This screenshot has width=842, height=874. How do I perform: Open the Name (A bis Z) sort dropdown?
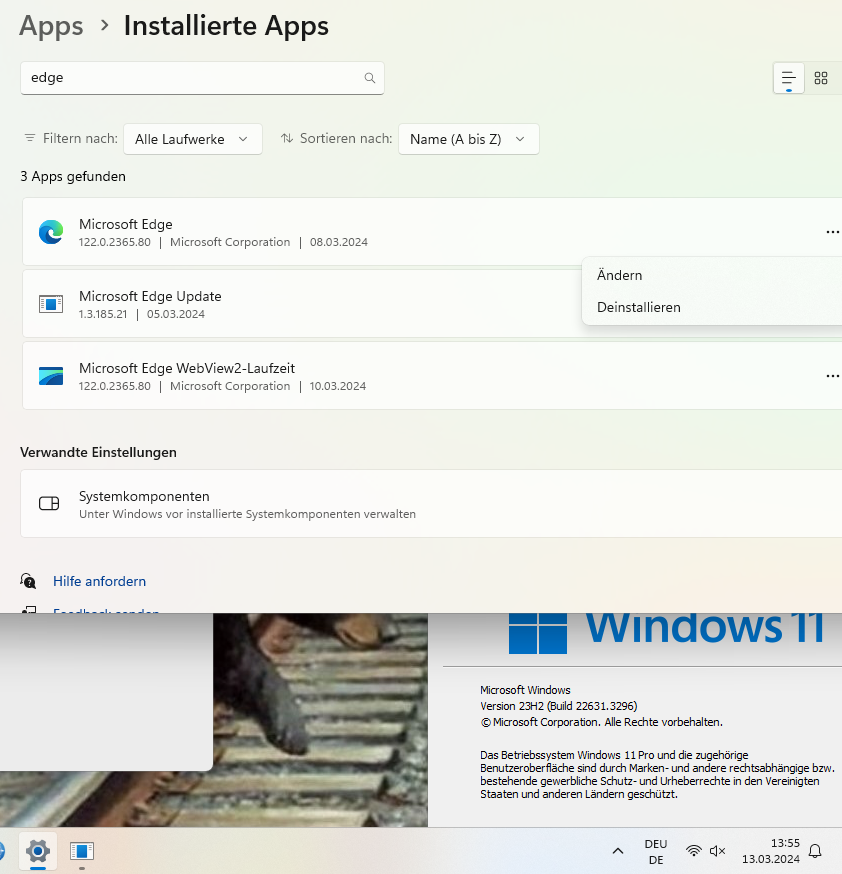469,139
